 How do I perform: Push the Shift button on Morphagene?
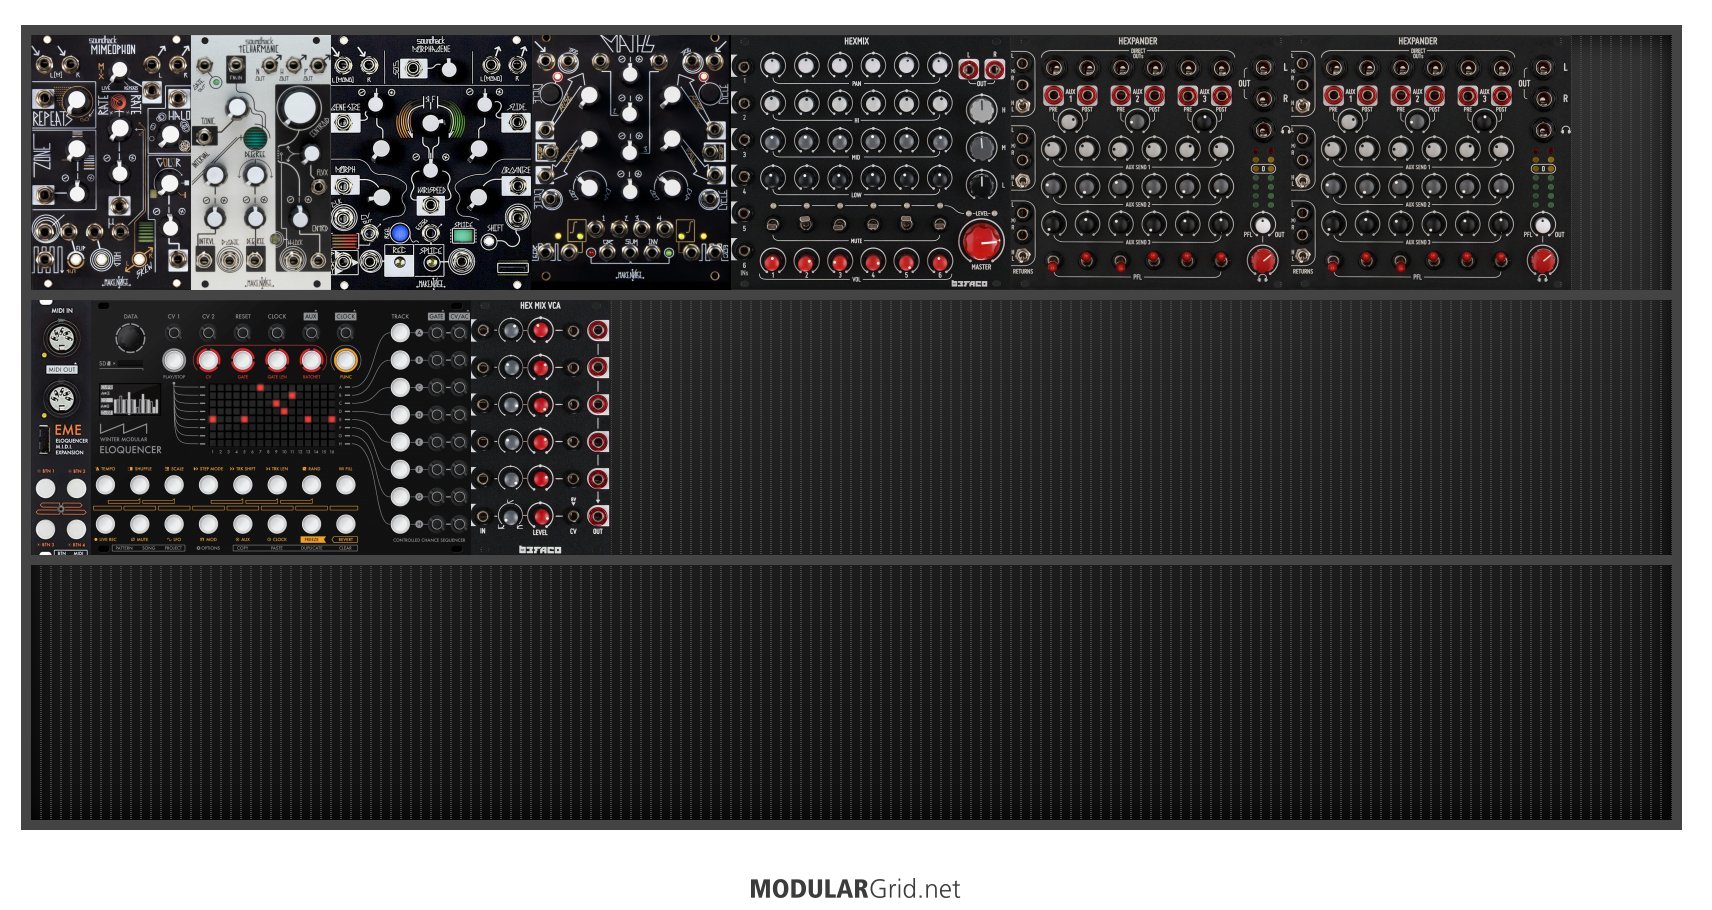click(489, 240)
